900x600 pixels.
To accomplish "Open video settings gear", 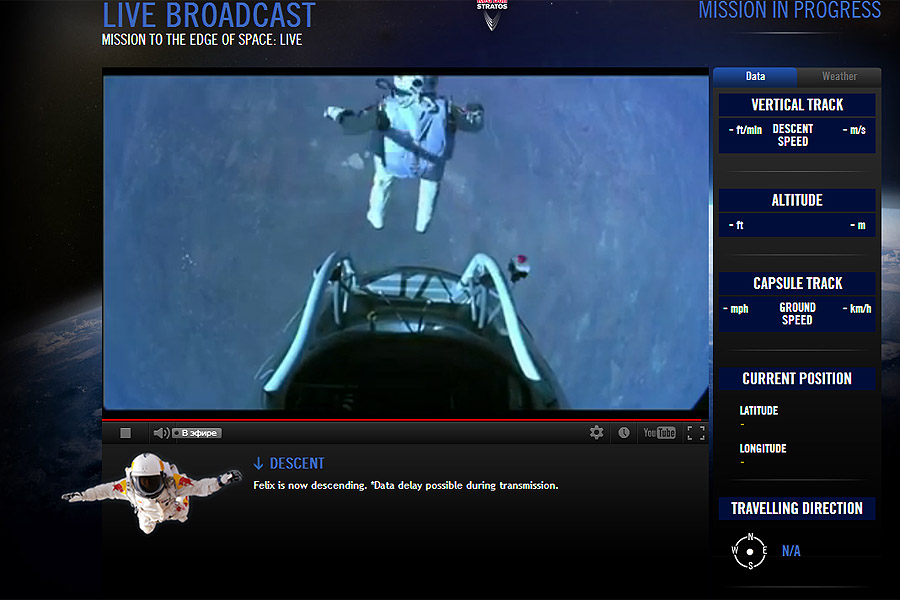I will click(x=596, y=432).
